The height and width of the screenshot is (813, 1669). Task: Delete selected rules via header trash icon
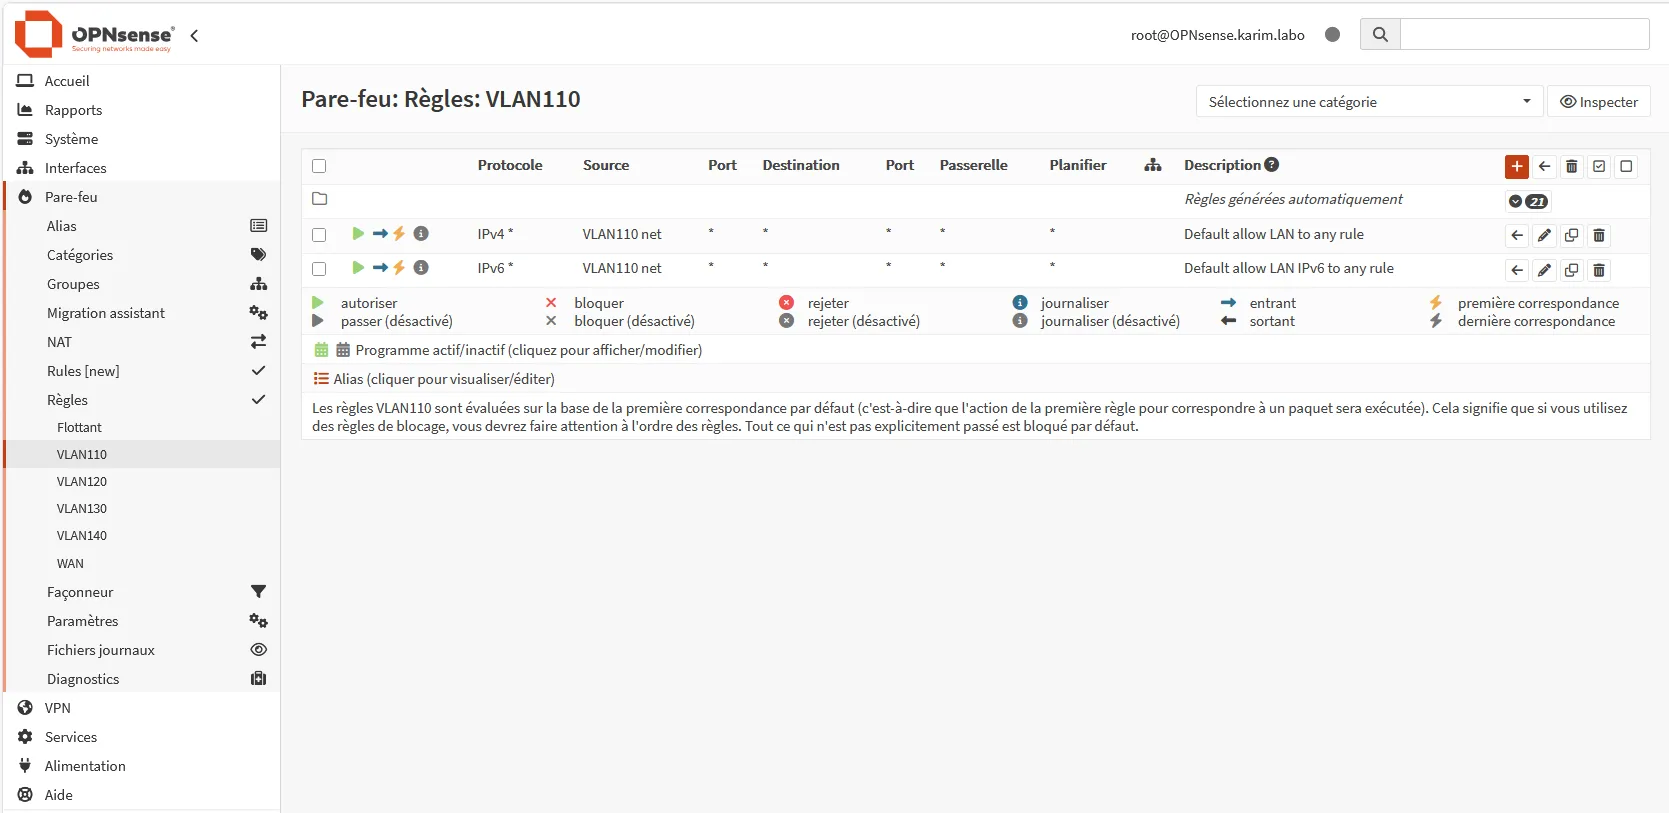[x=1571, y=166]
